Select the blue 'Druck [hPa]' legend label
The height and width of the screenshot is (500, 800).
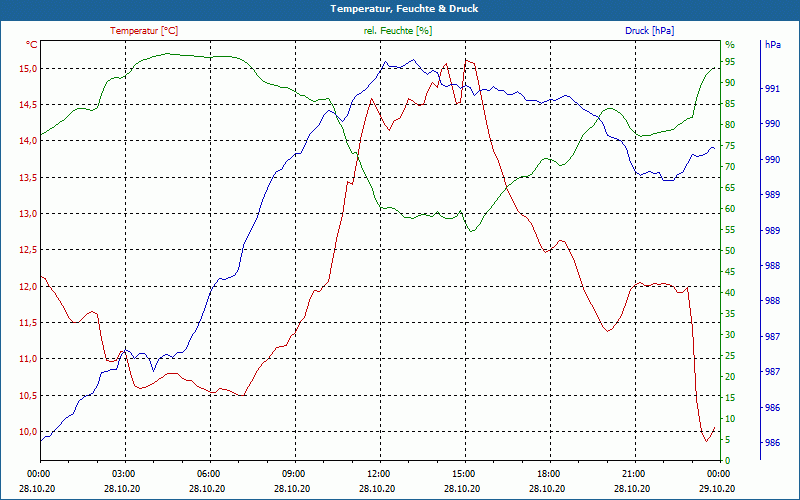point(649,31)
